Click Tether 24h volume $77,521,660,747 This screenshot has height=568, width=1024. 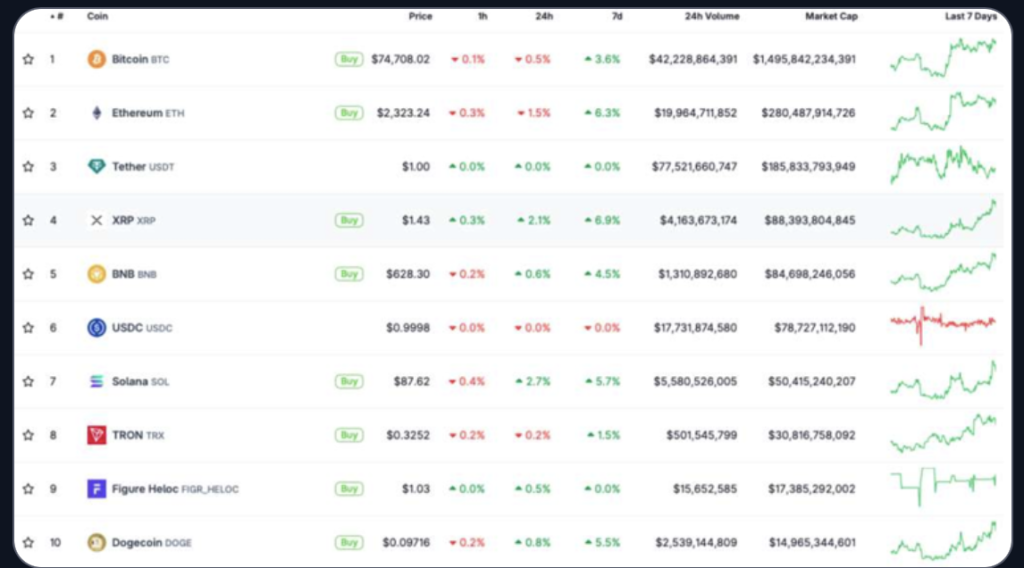694,166
